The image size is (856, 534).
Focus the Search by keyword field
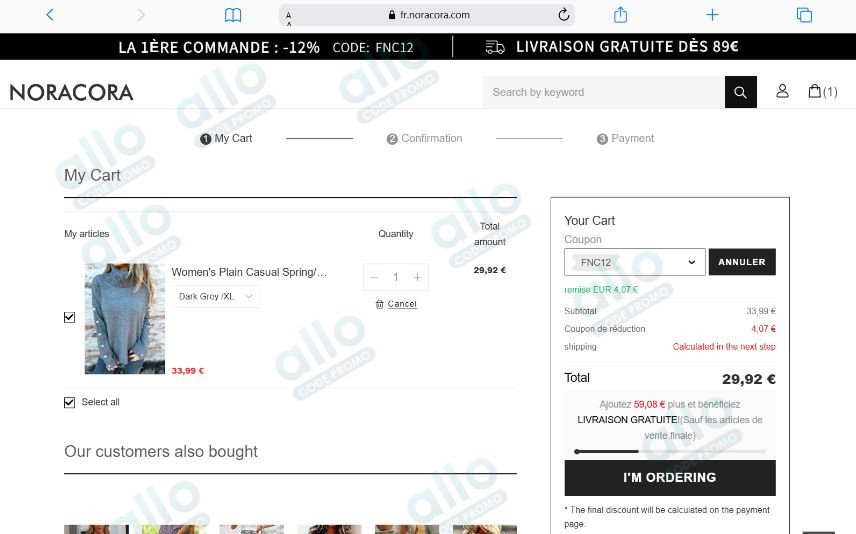point(604,92)
